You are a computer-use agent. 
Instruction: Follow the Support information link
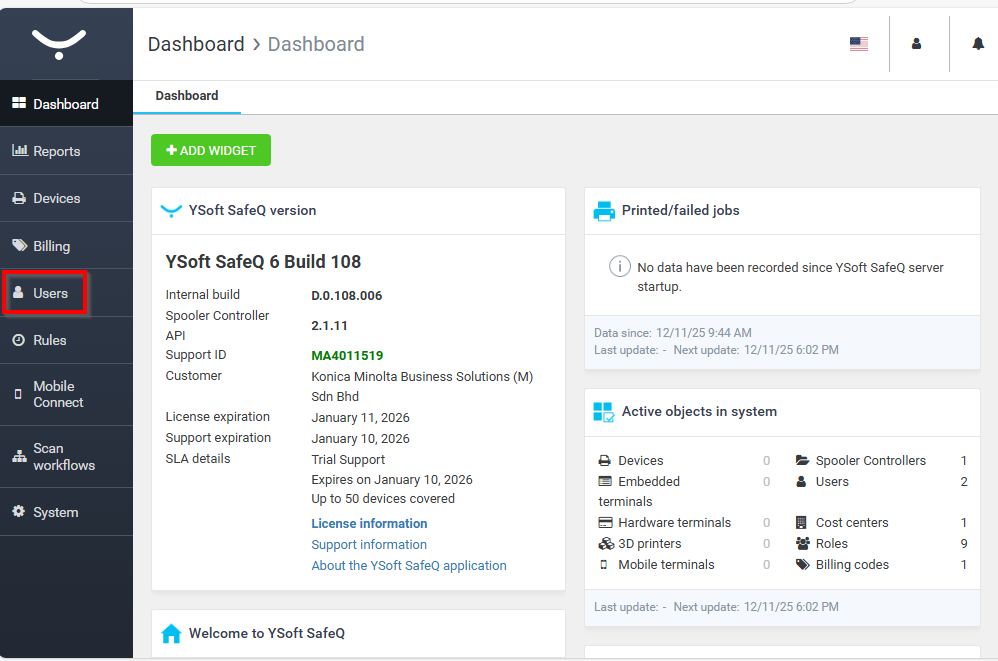pos(369,545)
